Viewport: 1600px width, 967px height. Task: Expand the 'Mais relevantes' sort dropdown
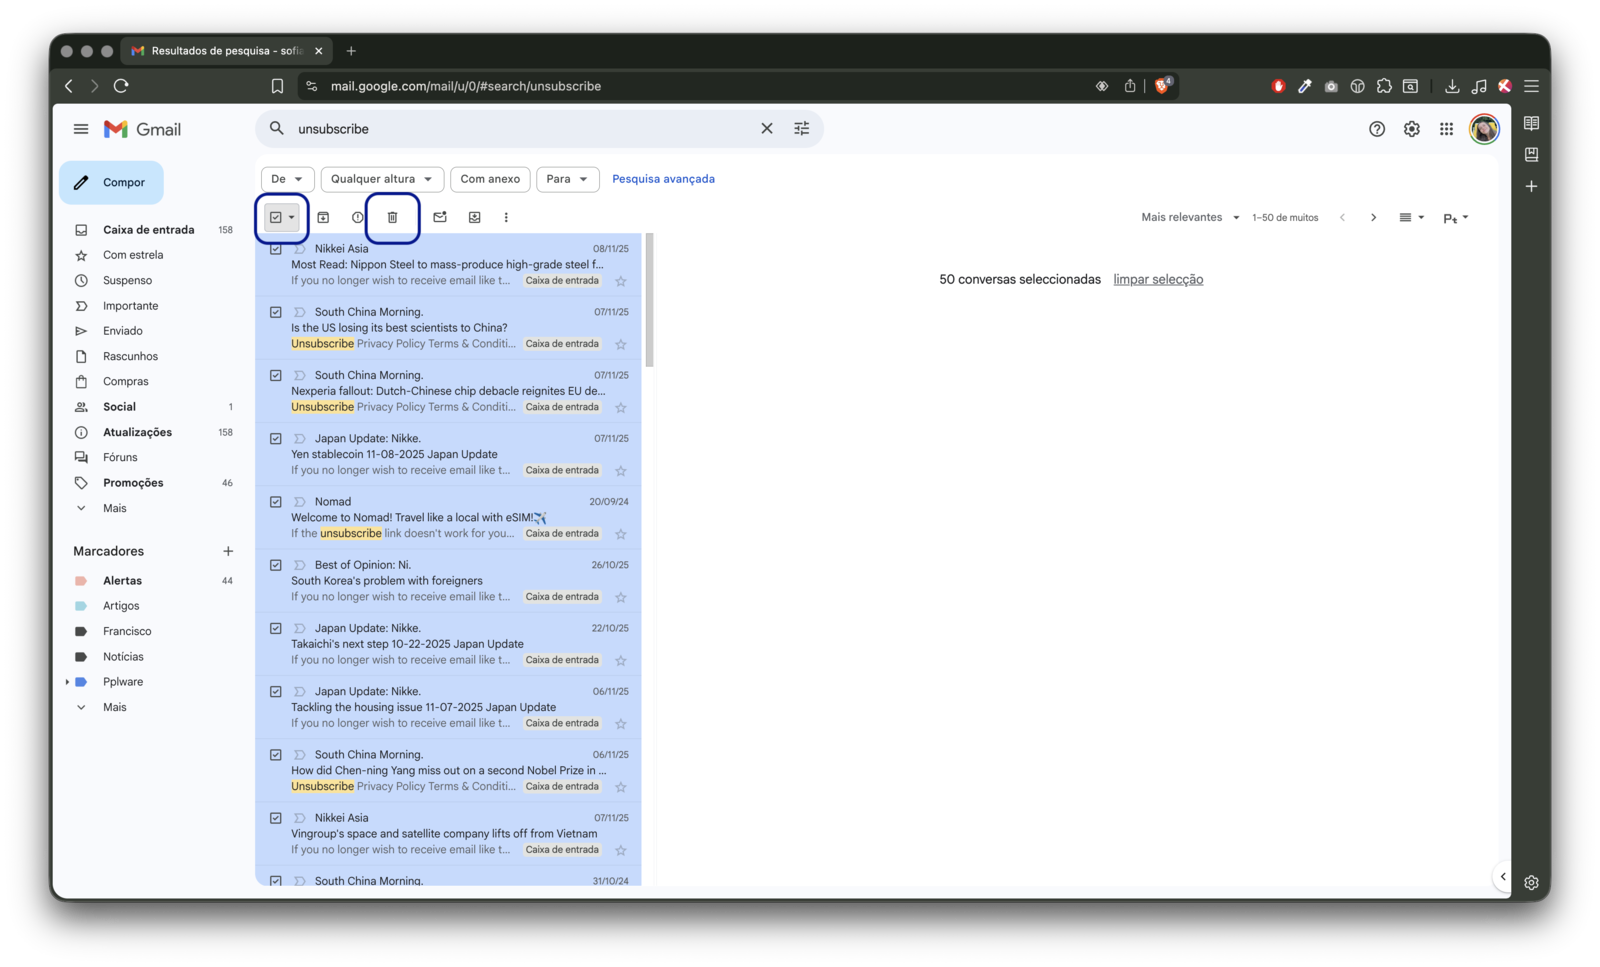[1190, 217]
